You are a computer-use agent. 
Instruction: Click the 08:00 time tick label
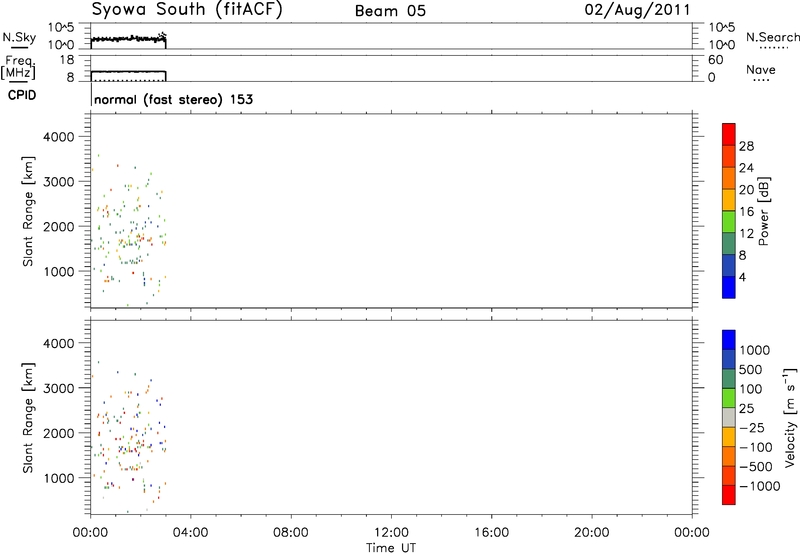290,533
